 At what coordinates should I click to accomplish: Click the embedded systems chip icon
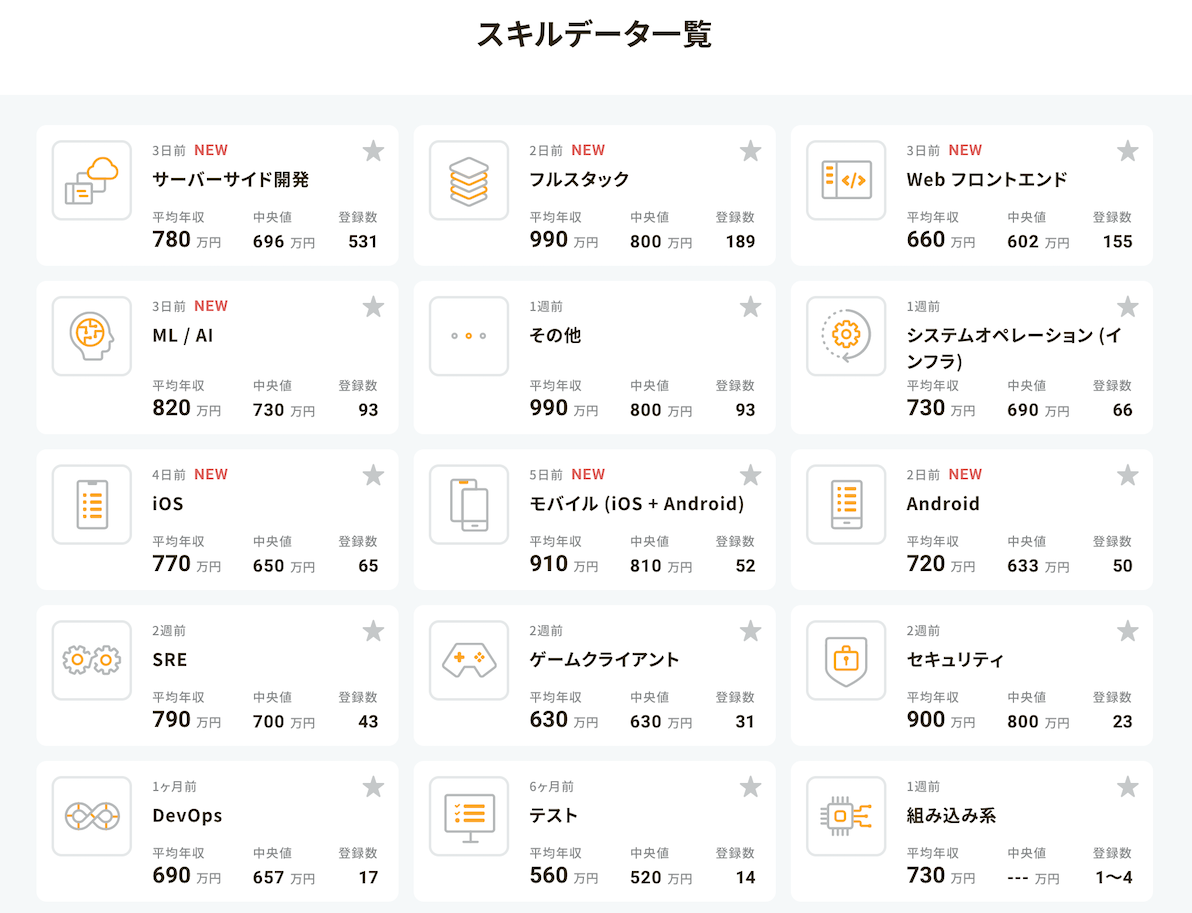846,816
